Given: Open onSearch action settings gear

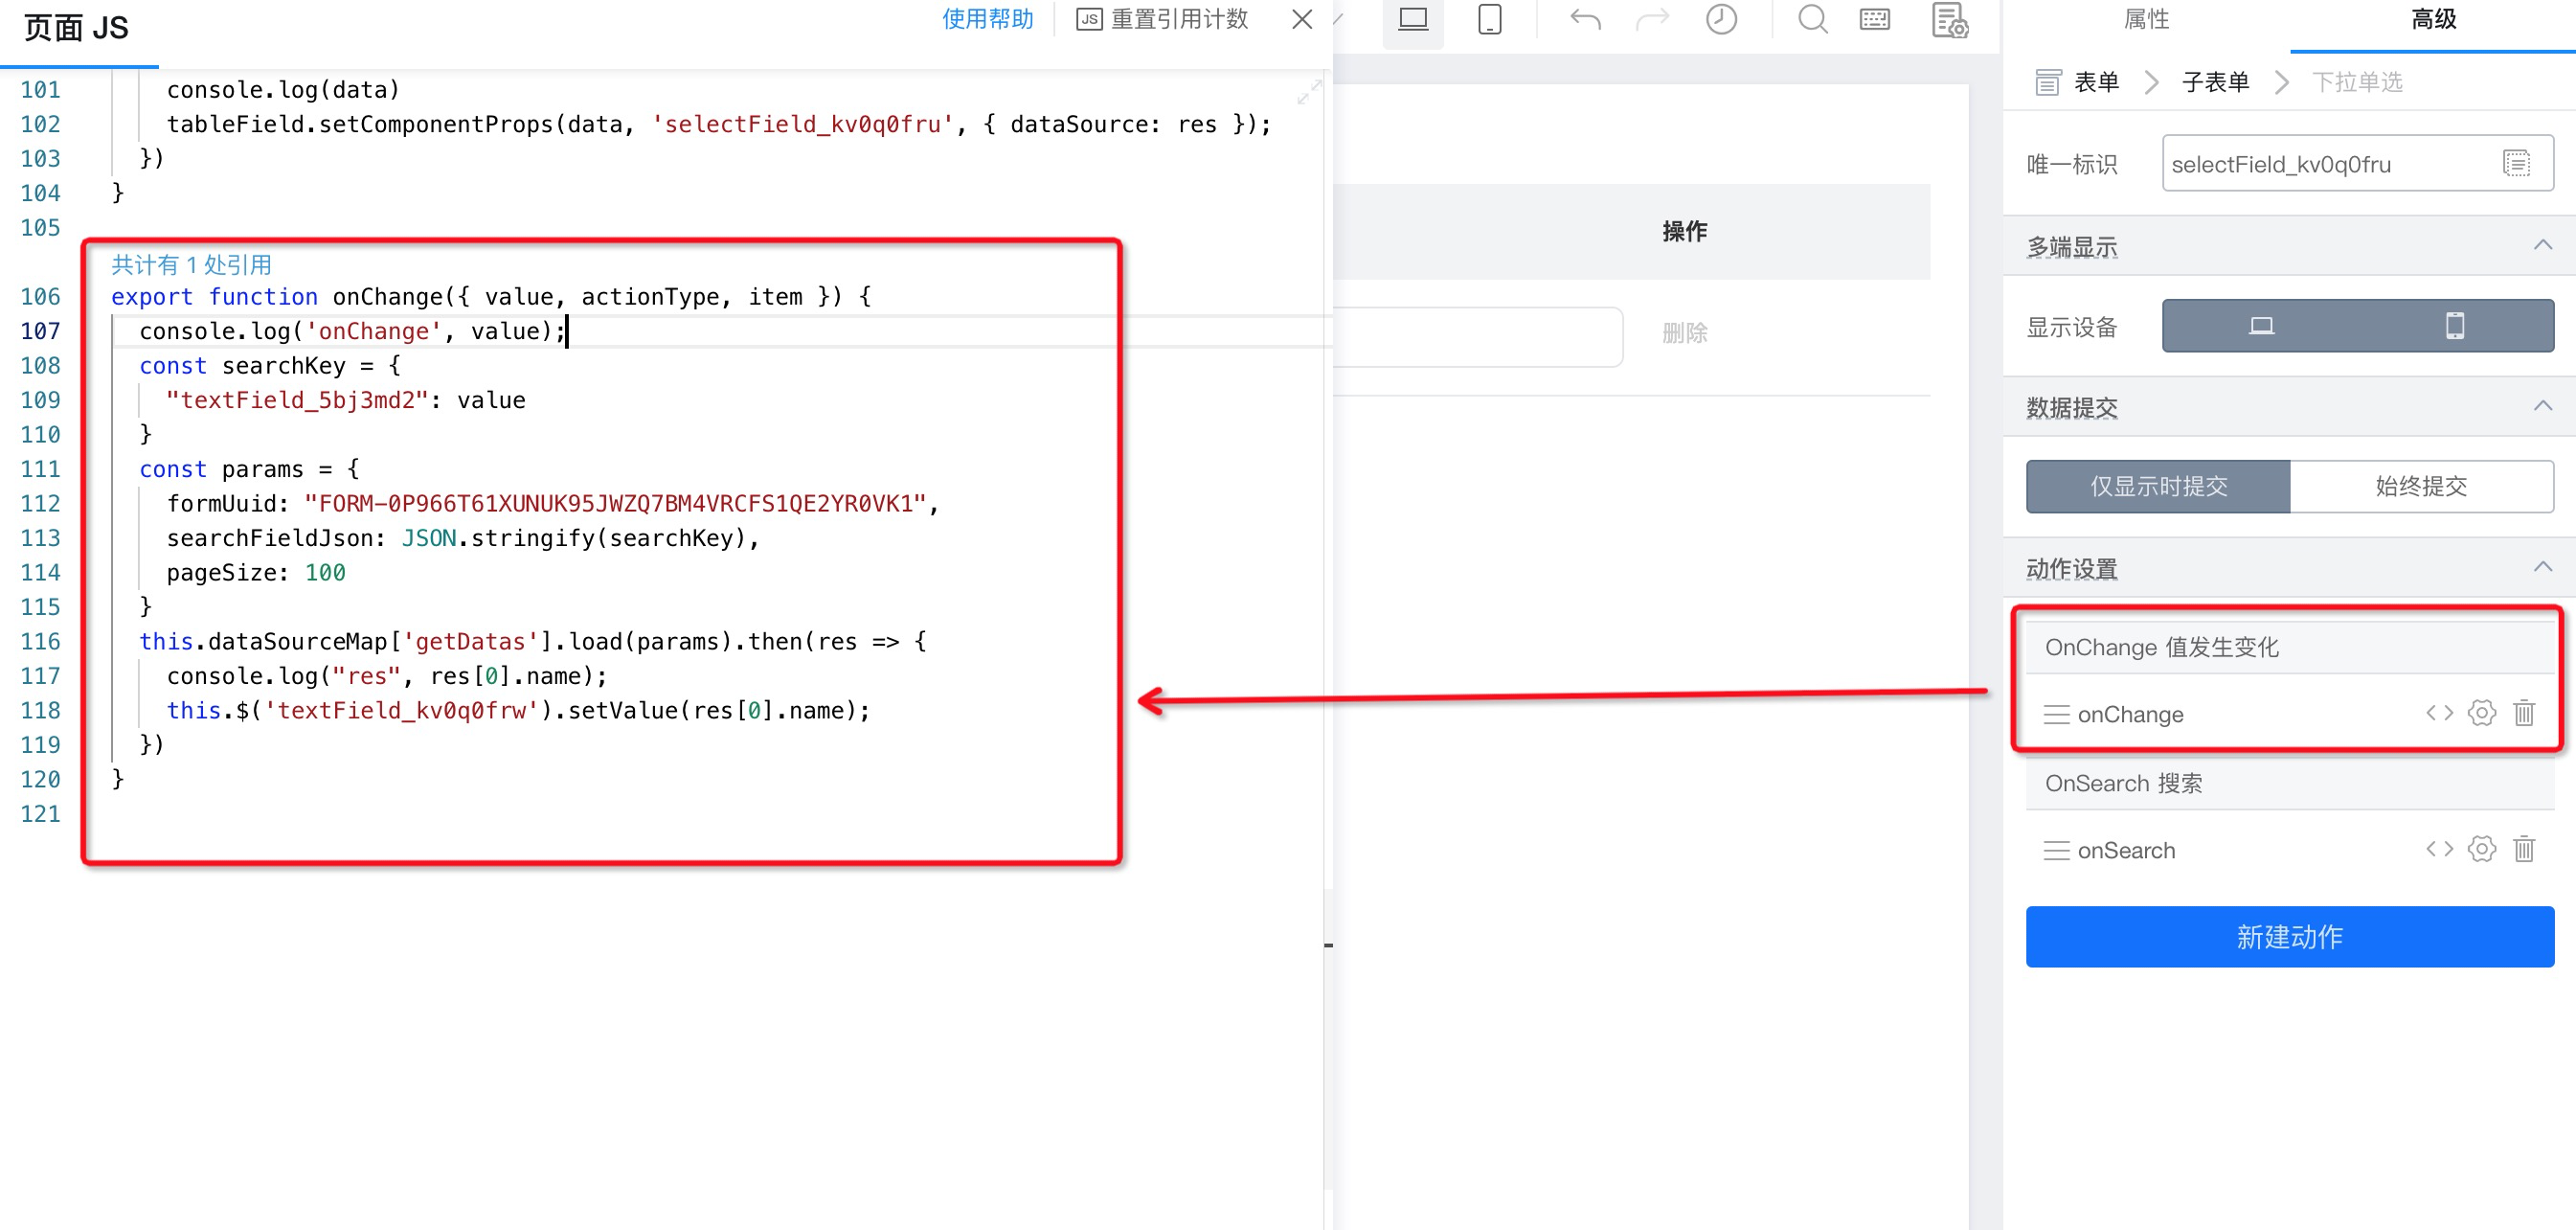Looking at the screenshot, I should pos(2482,849).
